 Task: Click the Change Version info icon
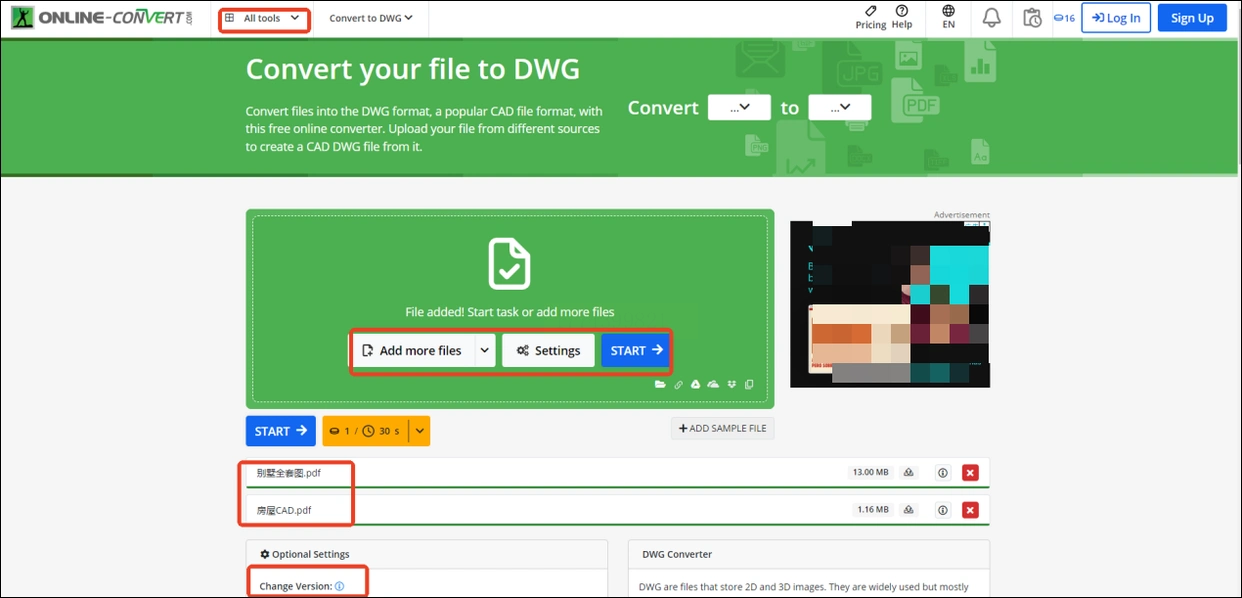[340, 586]
